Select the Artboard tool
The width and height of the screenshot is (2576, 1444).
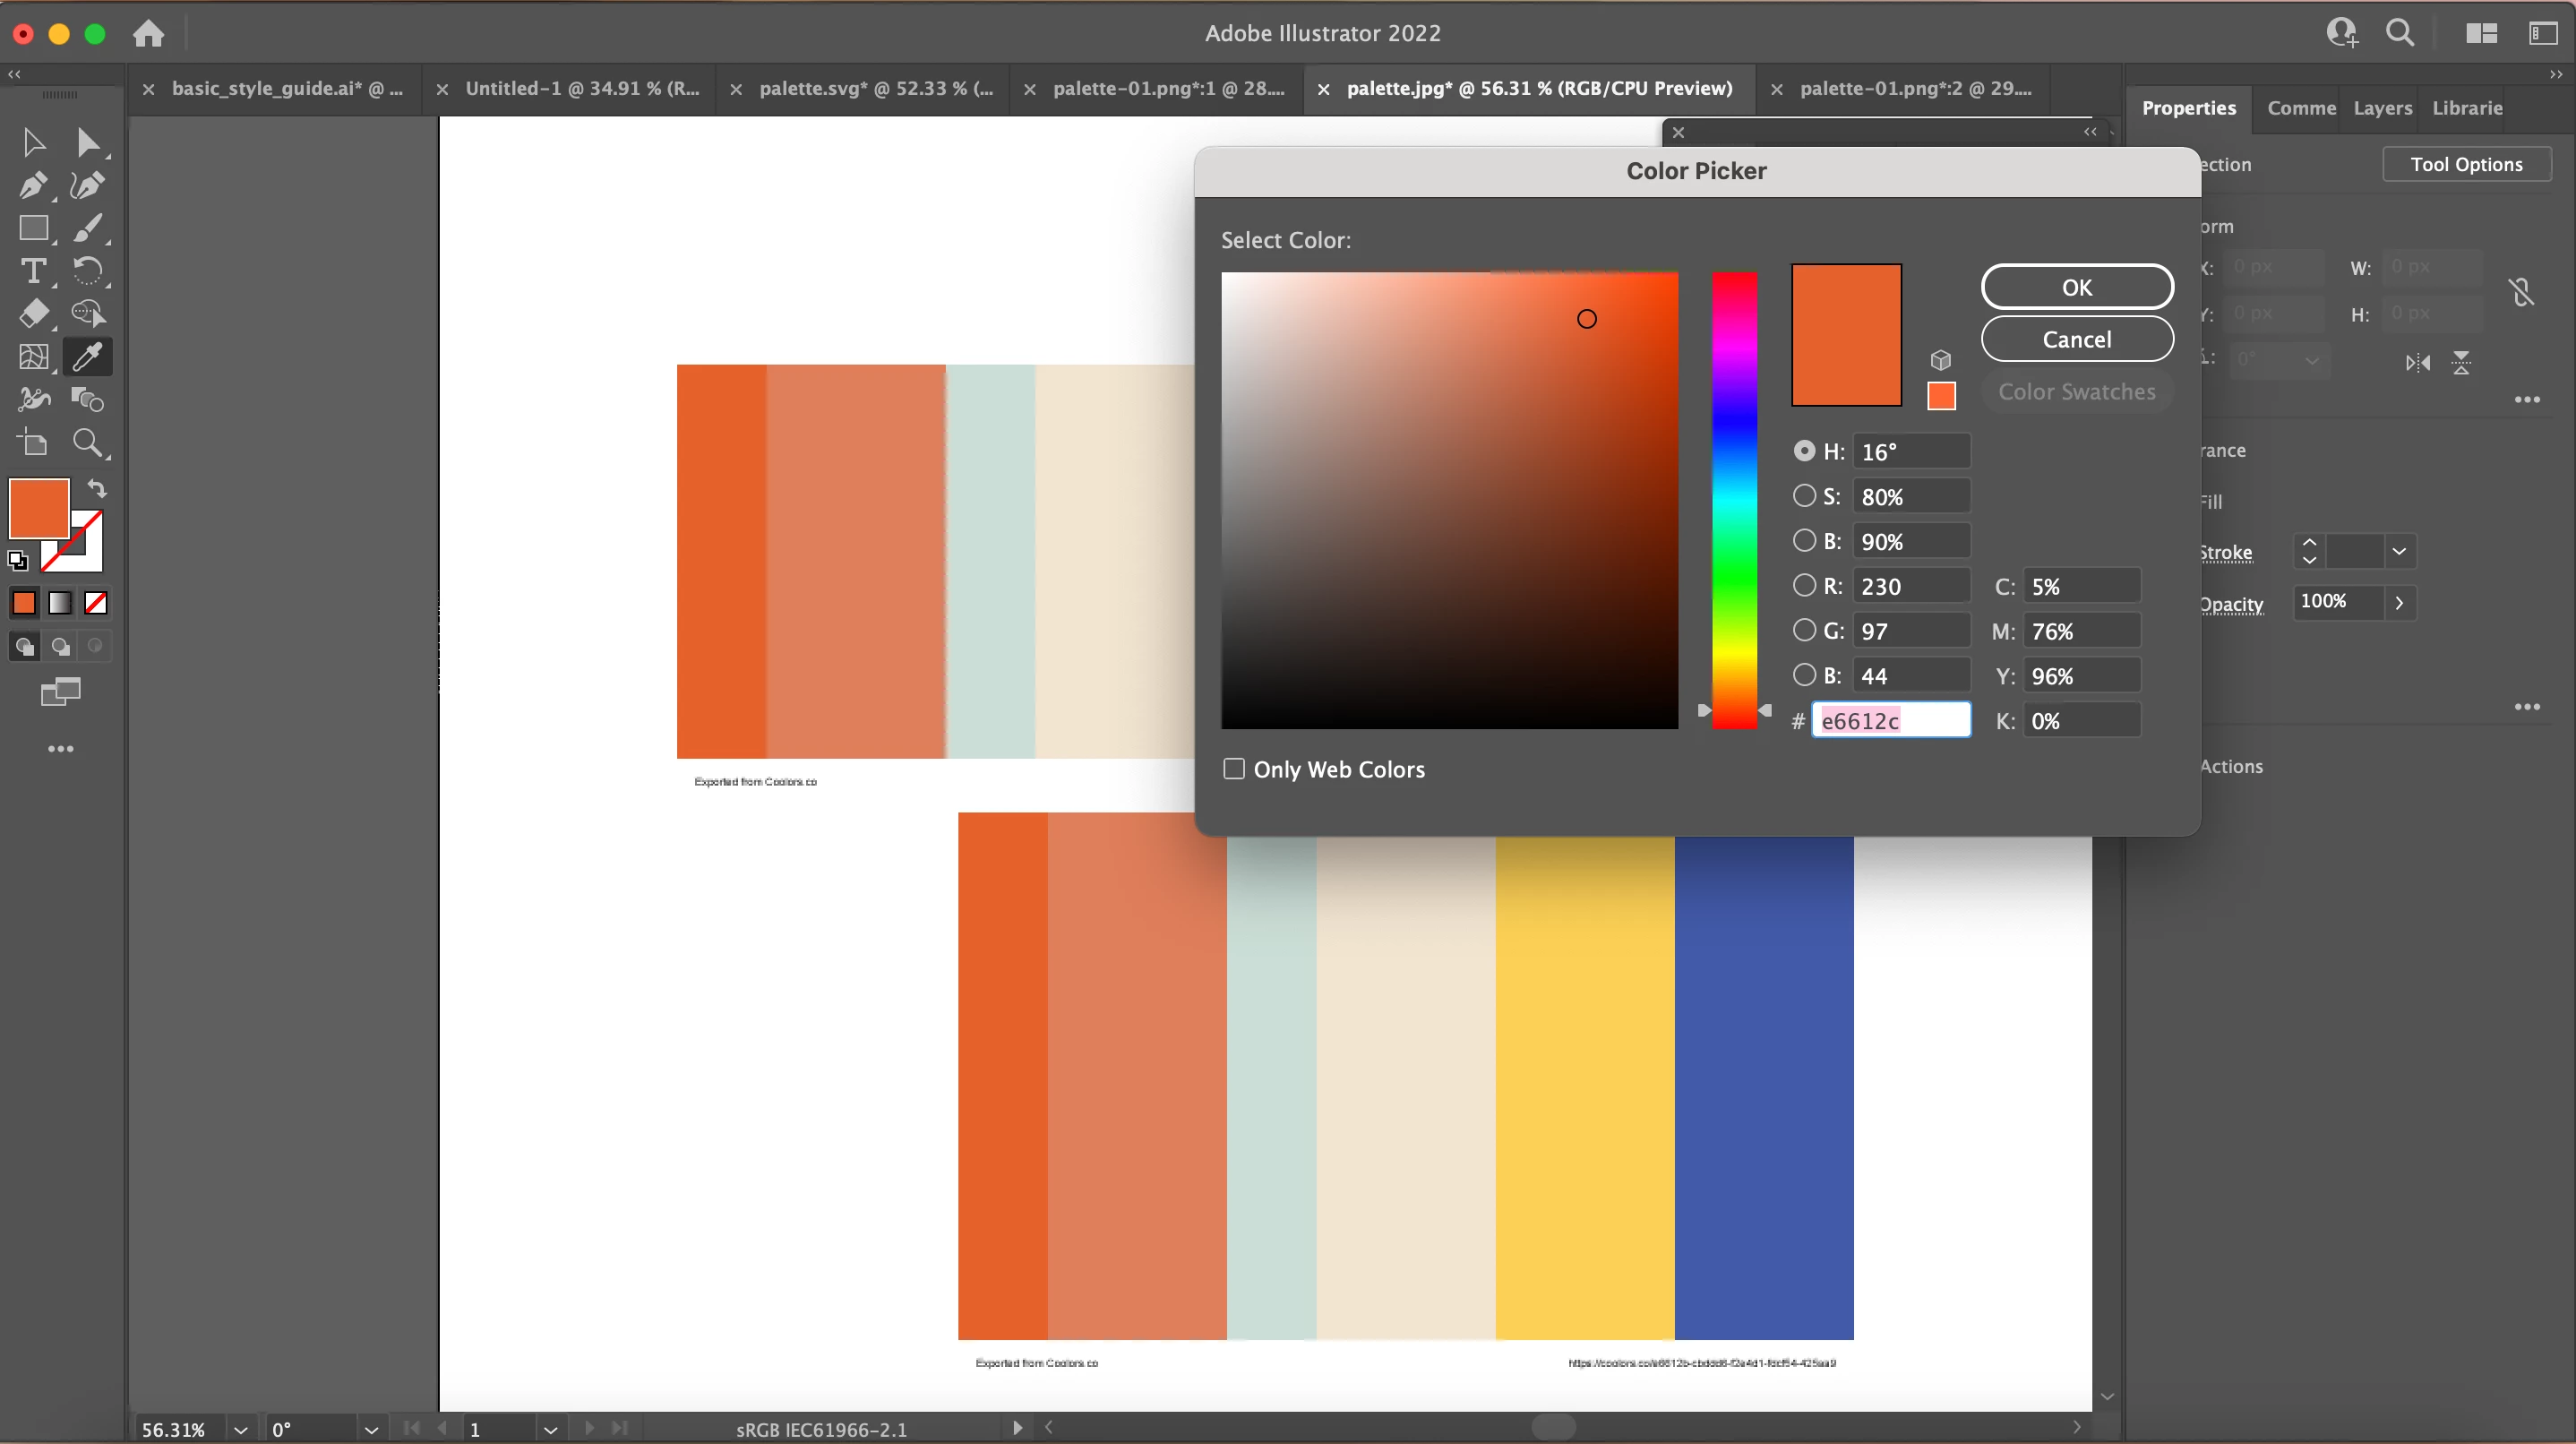point(32,443)
